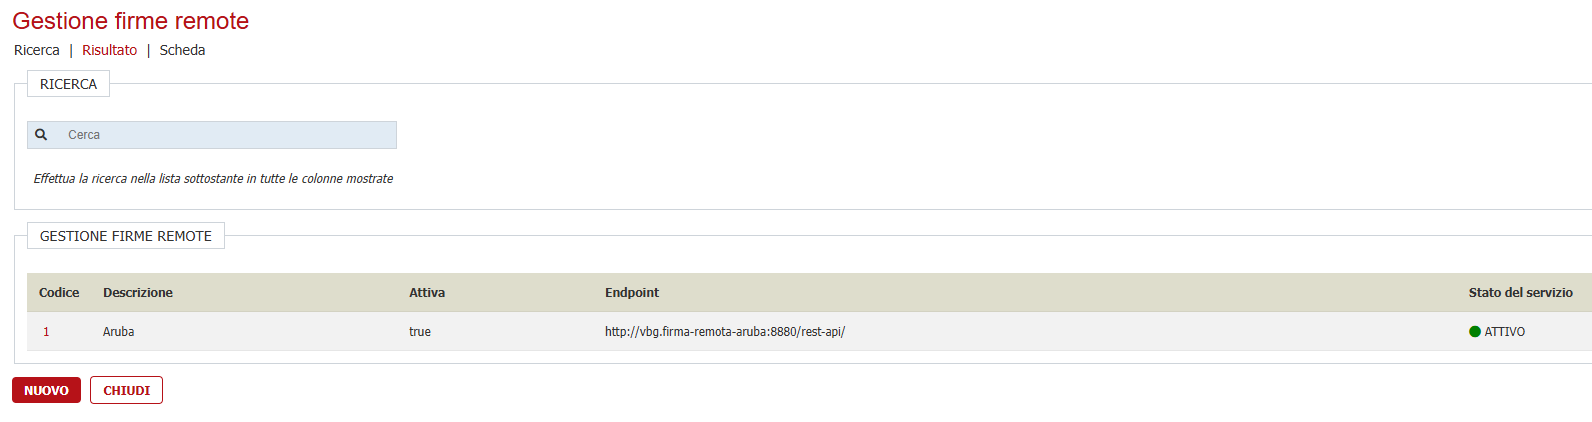The image size is (1592, 422).
Task: Click the magnifying glass search icon
Action: (41, 134)
